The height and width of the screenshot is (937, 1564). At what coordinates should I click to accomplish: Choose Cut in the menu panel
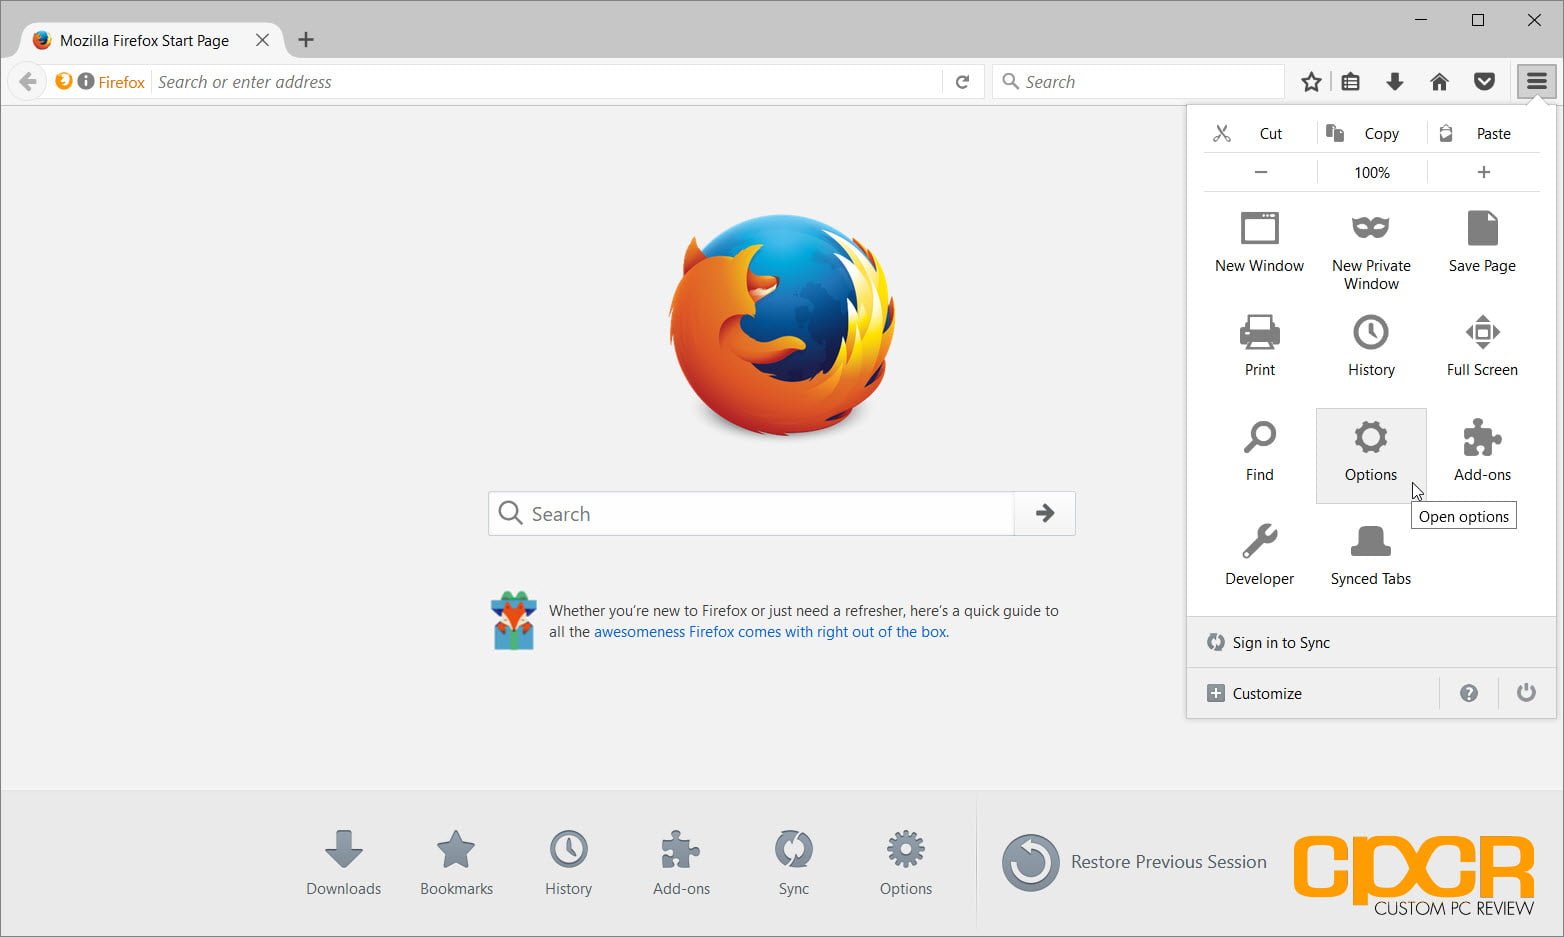pyautogui.click(x=1259, y=133)
